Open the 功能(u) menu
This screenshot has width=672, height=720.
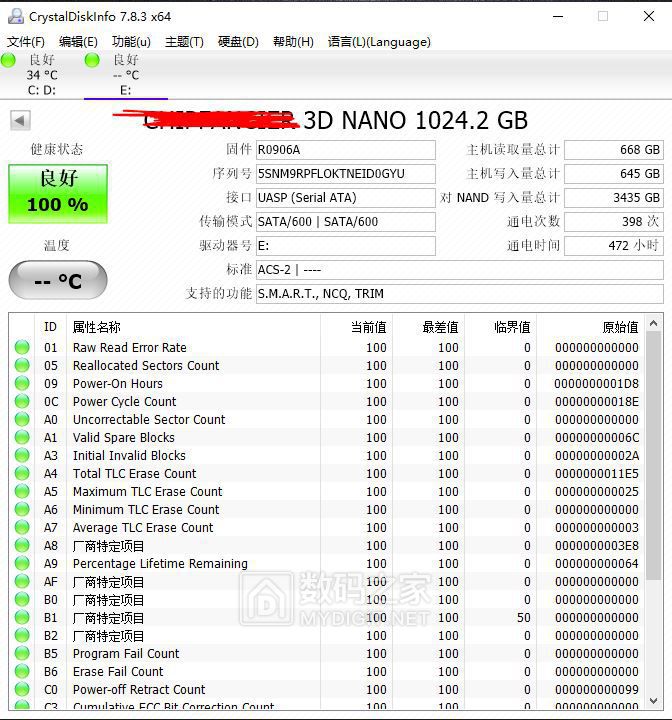tap(131, 42)
